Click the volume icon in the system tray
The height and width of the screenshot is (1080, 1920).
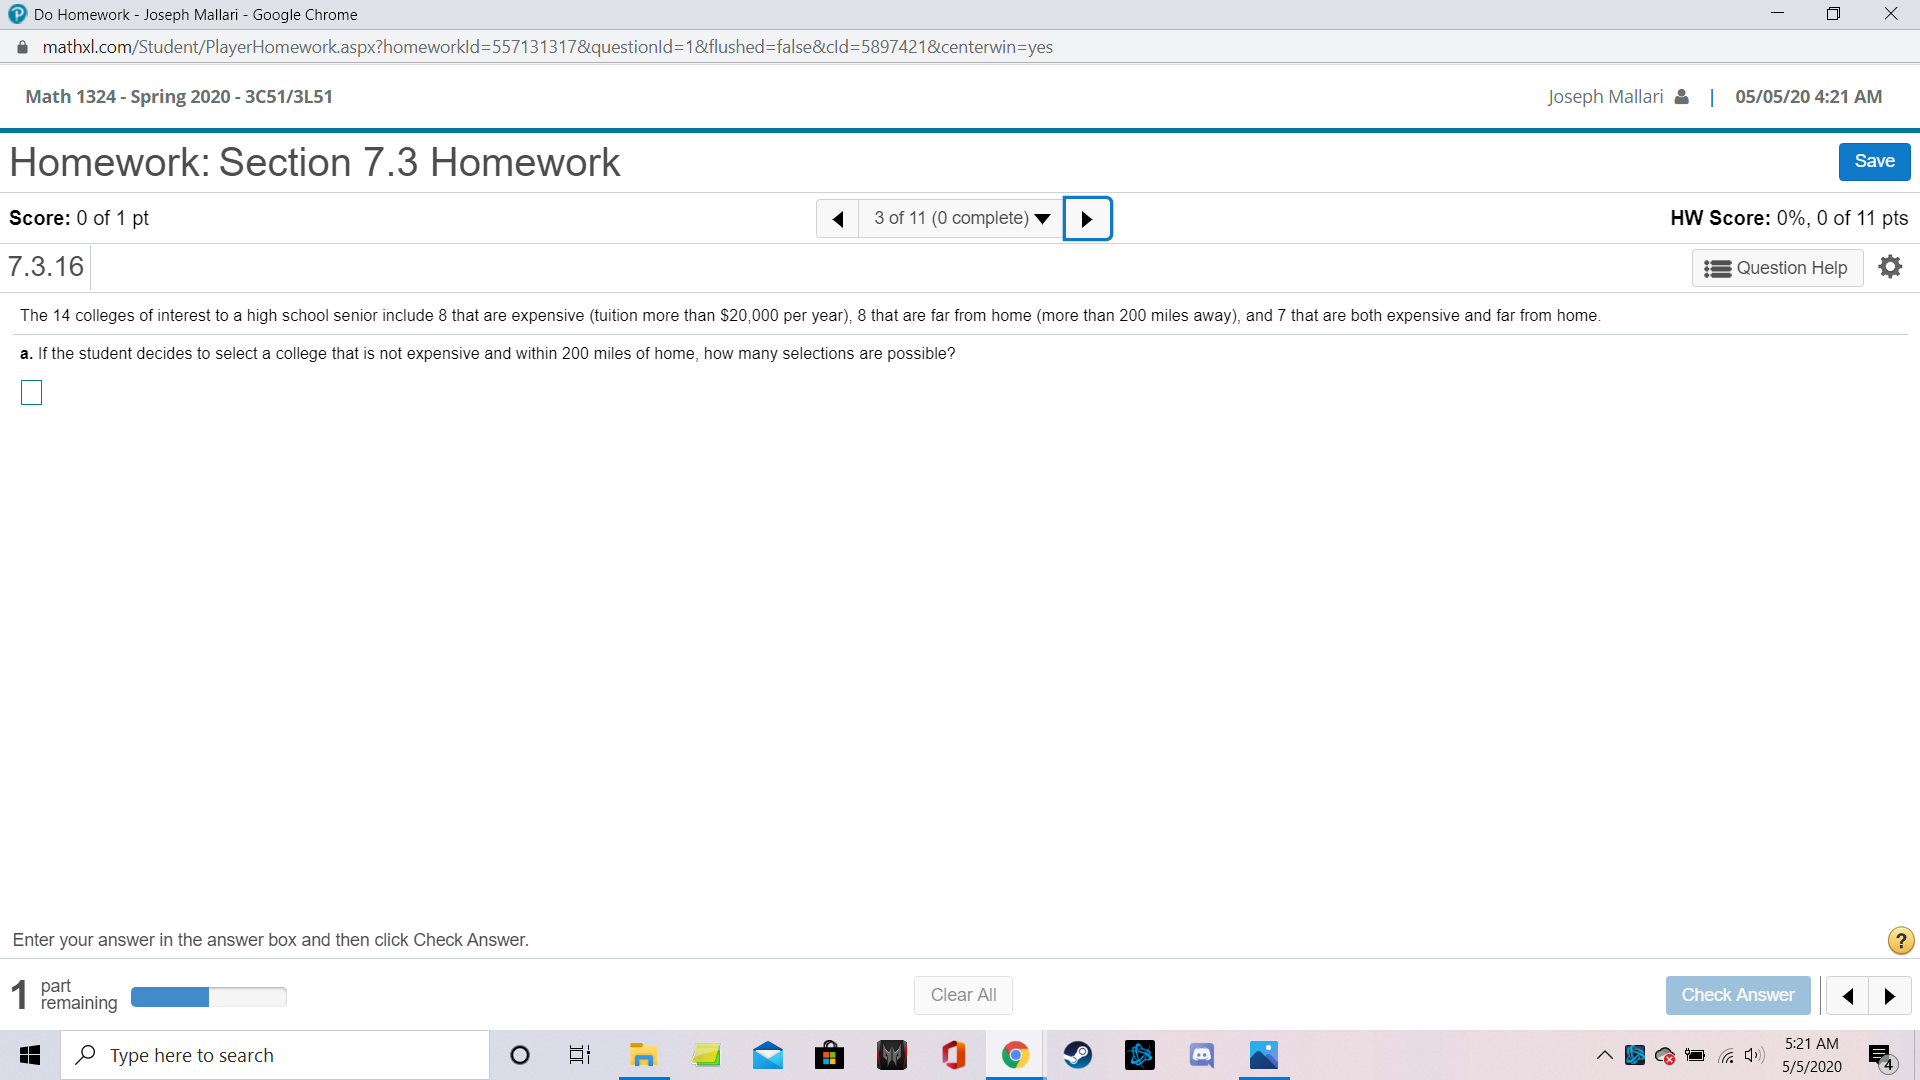coord(1754,1054)
